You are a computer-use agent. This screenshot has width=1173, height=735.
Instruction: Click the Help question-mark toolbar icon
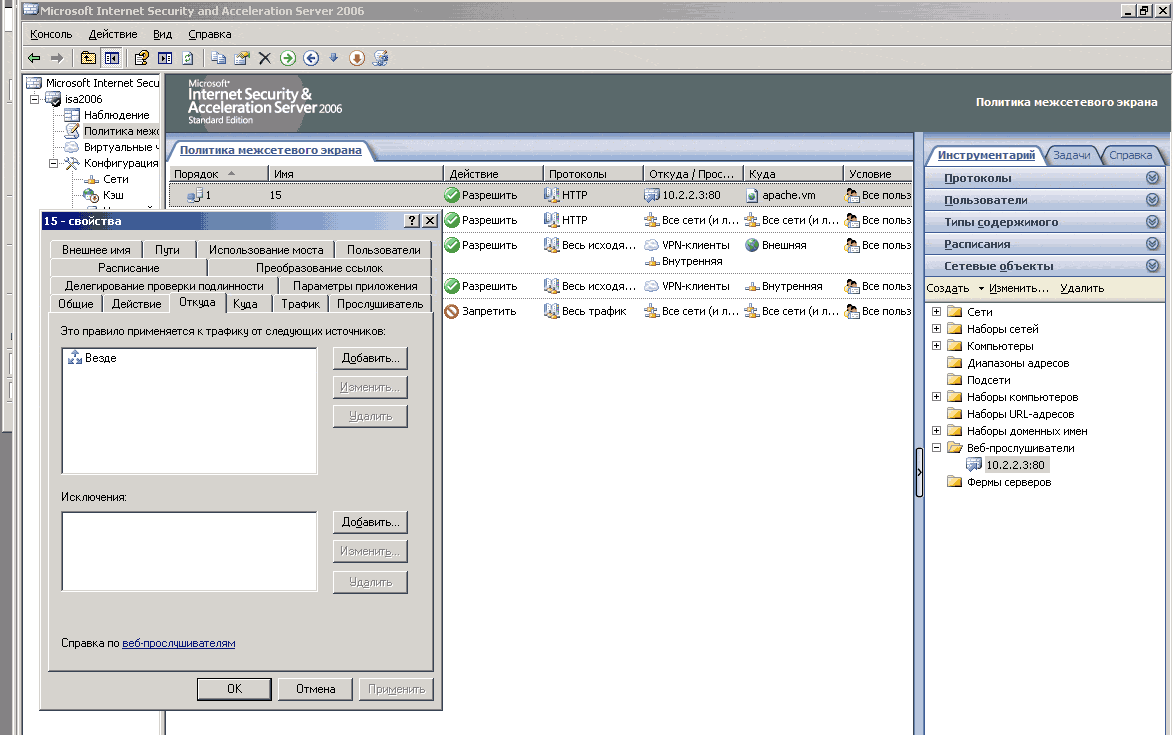tap(142, 58)
